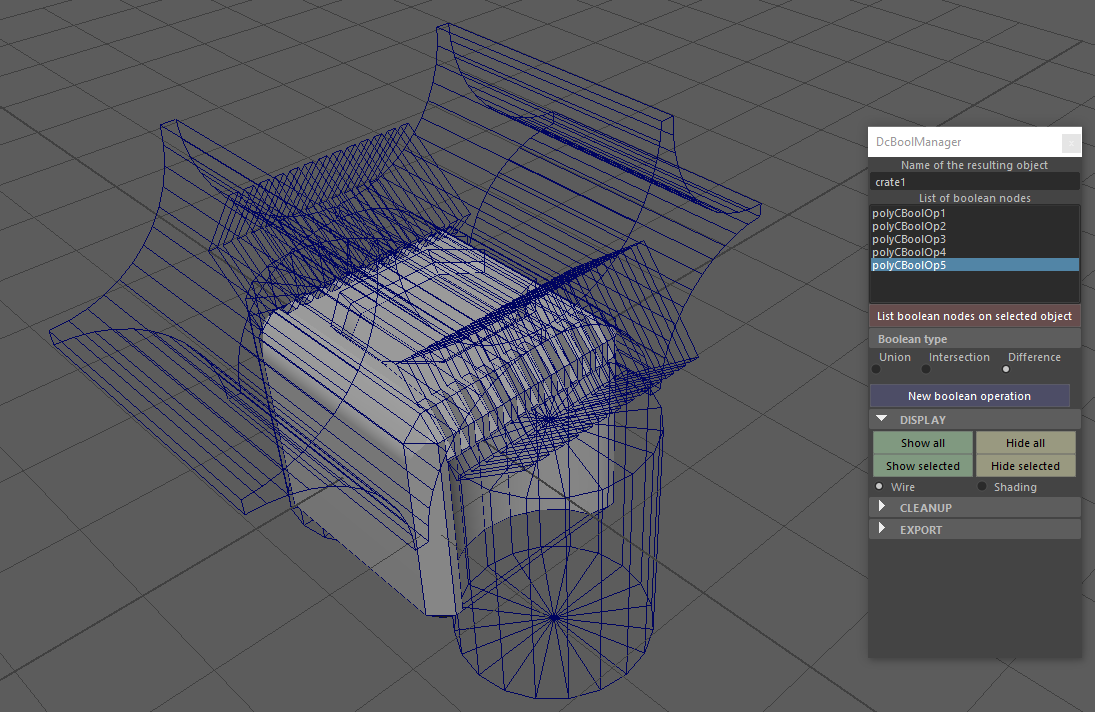Click the Show all button
The image size is (1095, 712).
pos(923,443)
